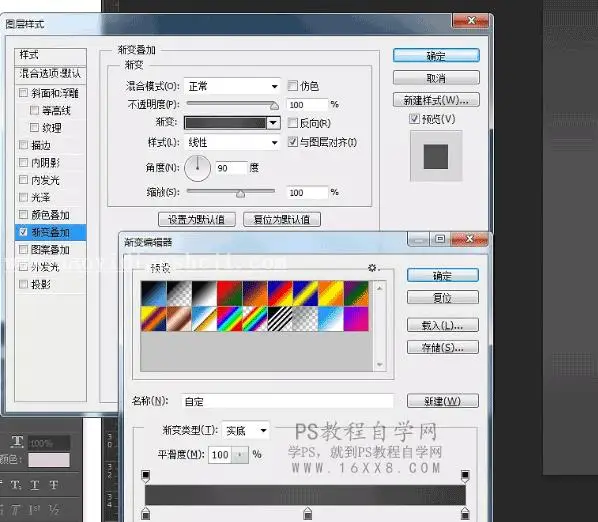Select the left opacity stop above gradient bar
This screenshot has height=522, width=598.
pyautogui.click(x=146, y=476)
